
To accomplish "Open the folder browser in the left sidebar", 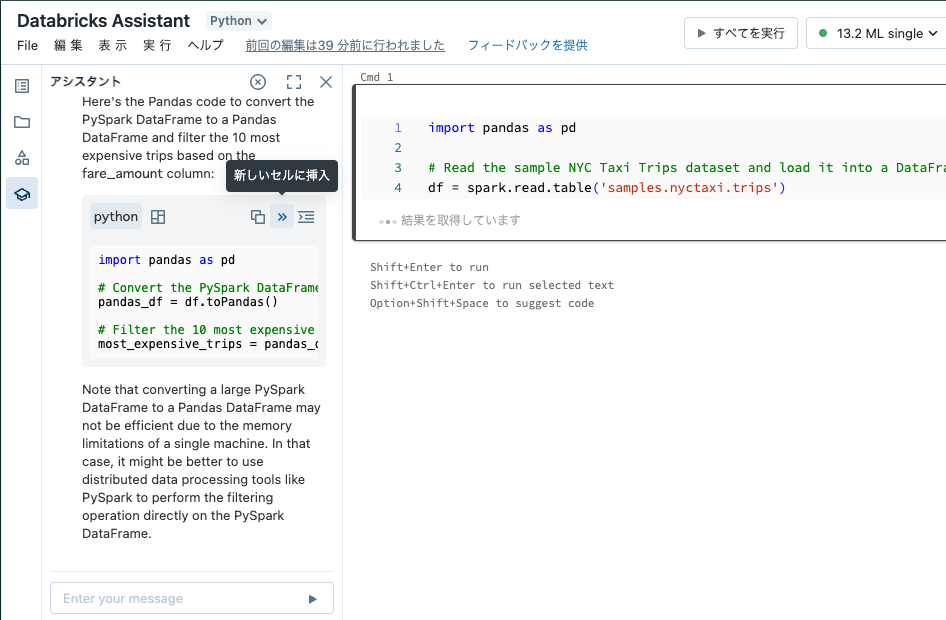I will pyautogui.click(x=21, y=123).
